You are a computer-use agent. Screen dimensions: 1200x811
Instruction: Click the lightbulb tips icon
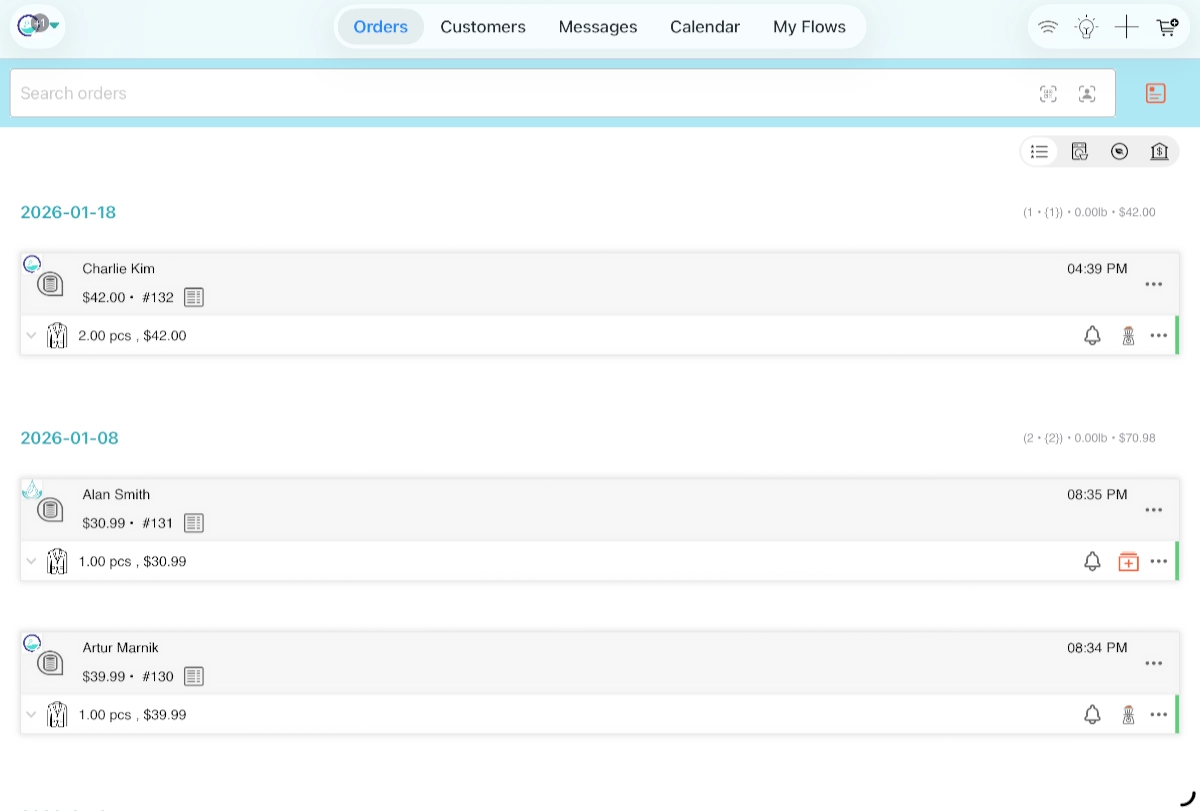pyautogui.click(x=1086, y=27)
